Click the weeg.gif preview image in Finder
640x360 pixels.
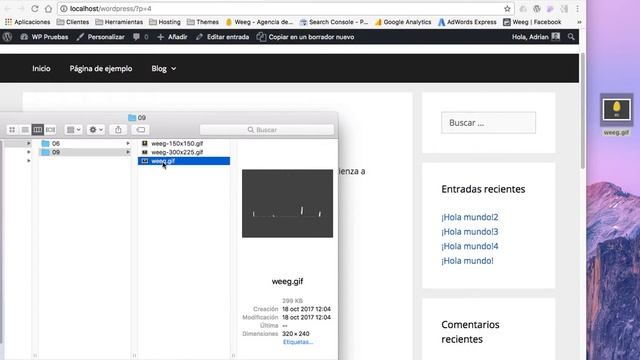pos(287,203)
